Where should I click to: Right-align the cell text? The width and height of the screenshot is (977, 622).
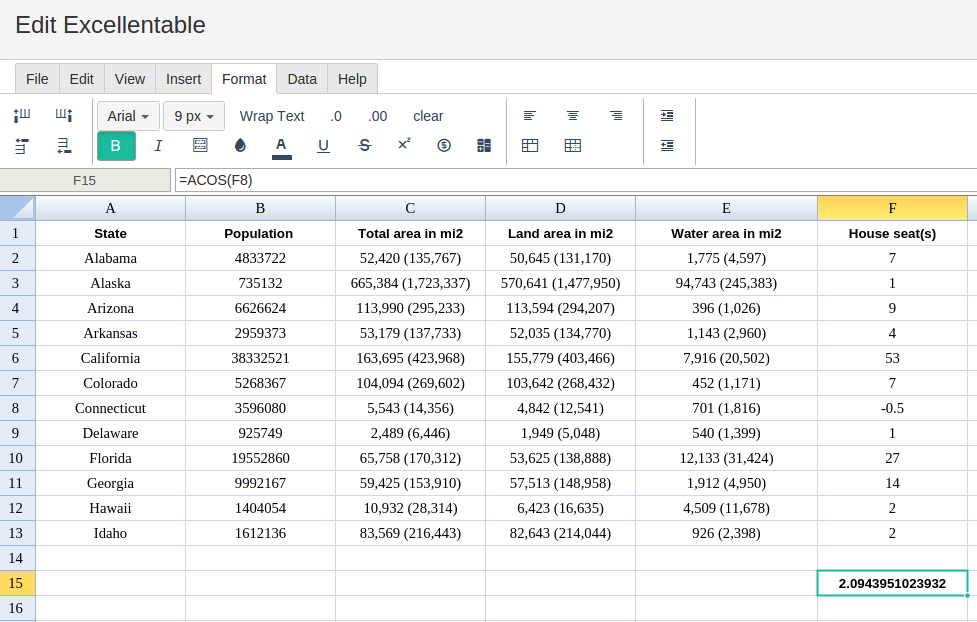pos(616,116)
